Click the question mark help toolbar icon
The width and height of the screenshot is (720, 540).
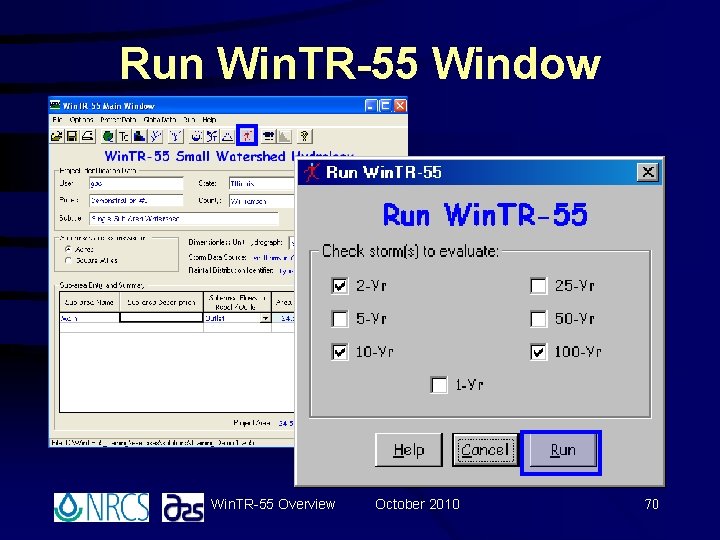click(304, 136)
